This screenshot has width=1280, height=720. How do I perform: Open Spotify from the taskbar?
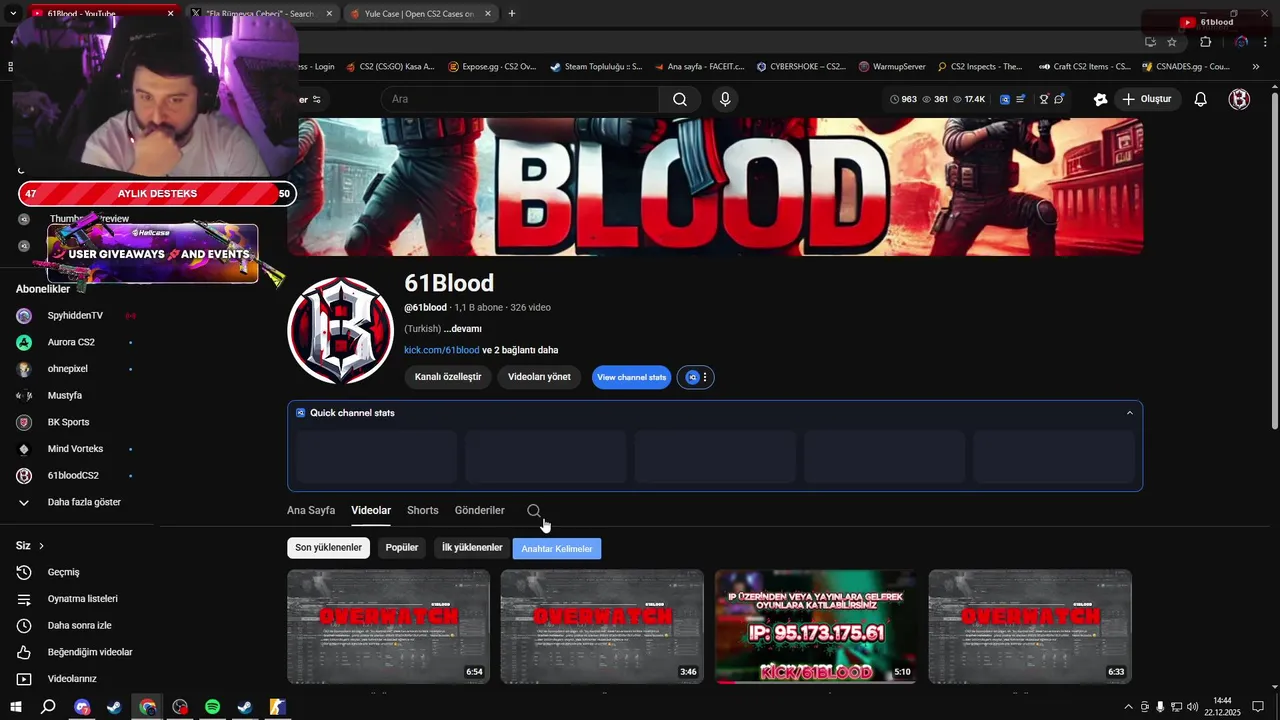(212, 707)
